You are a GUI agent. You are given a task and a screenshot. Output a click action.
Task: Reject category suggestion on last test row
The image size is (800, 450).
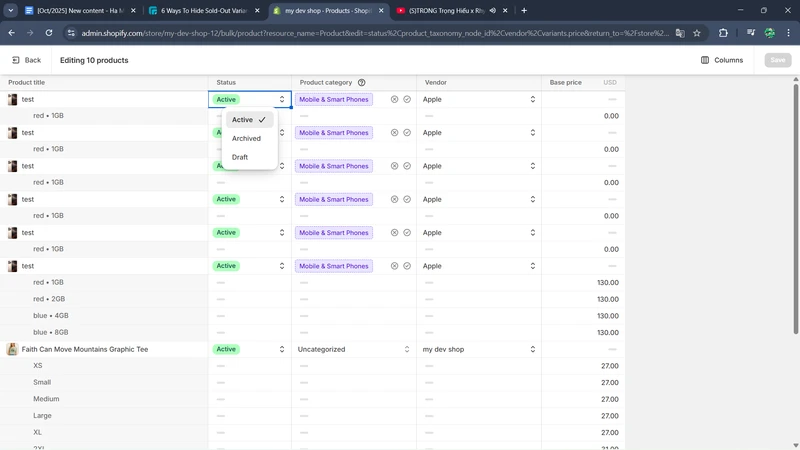pos(394,266)
